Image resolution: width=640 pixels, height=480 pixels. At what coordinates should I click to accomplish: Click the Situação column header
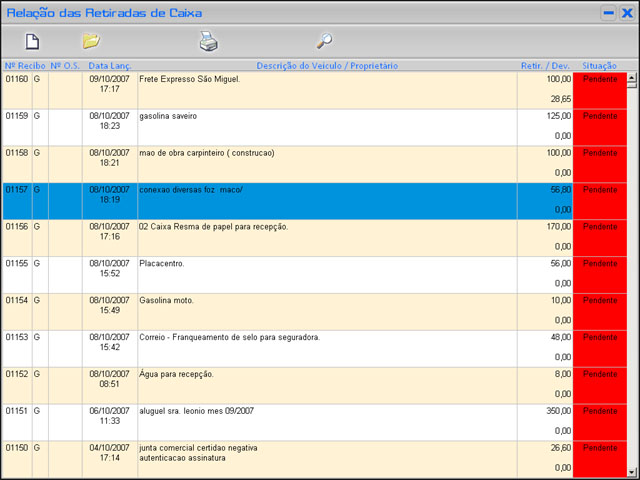(x=599, y=65)
